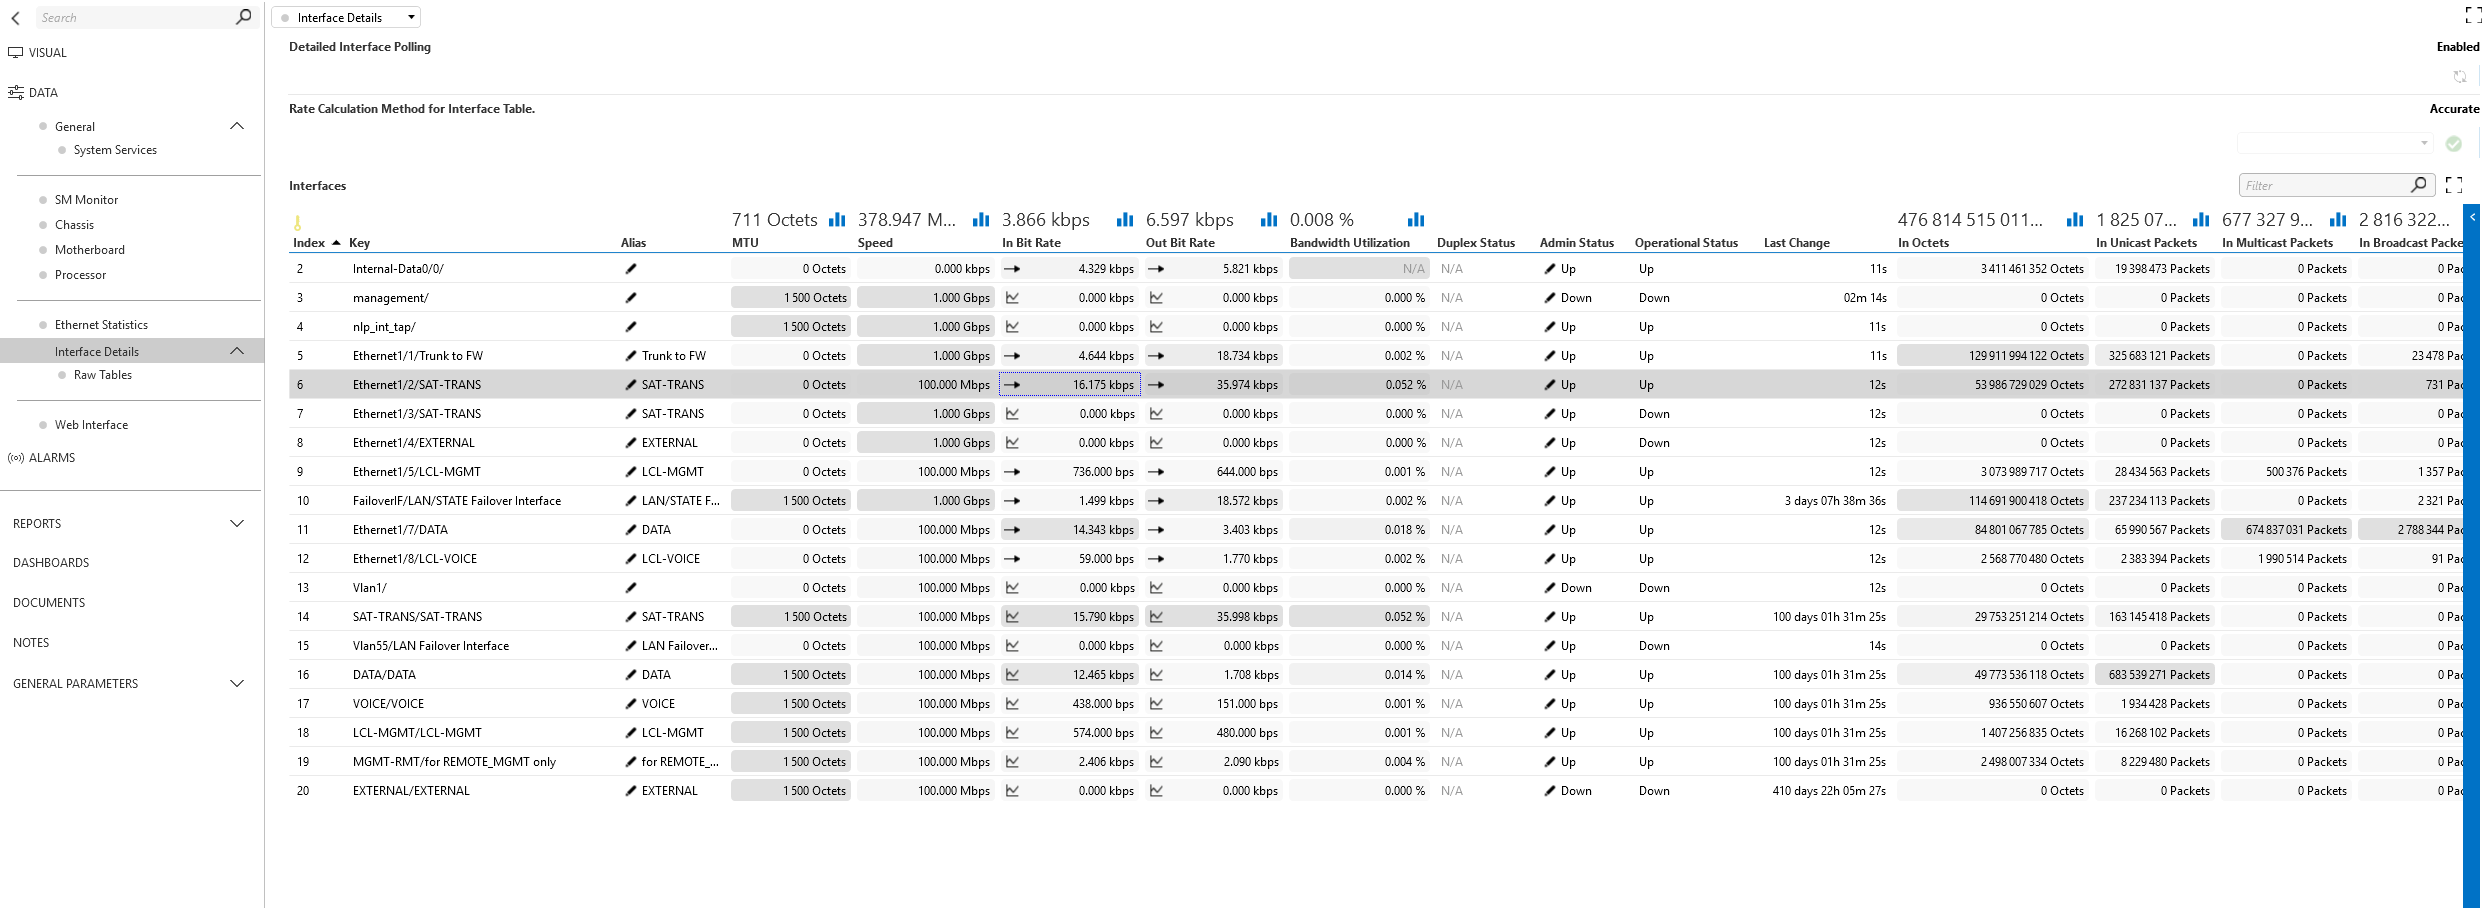The height and width of the screenshot is (908, 2485).
Task: Open the In Bit Rate histogram icon
Action: [x=1125, y=220]
